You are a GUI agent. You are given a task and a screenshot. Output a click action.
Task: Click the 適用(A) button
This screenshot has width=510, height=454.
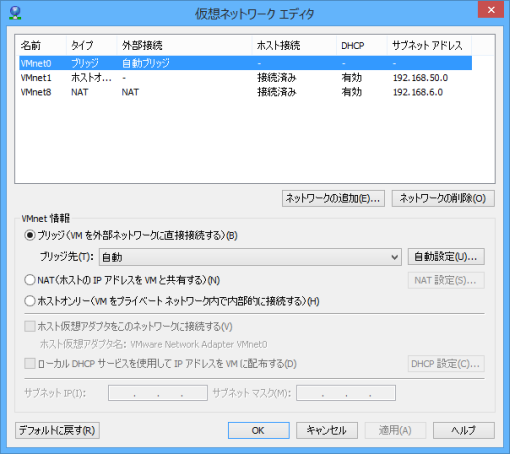pos(395,430)
